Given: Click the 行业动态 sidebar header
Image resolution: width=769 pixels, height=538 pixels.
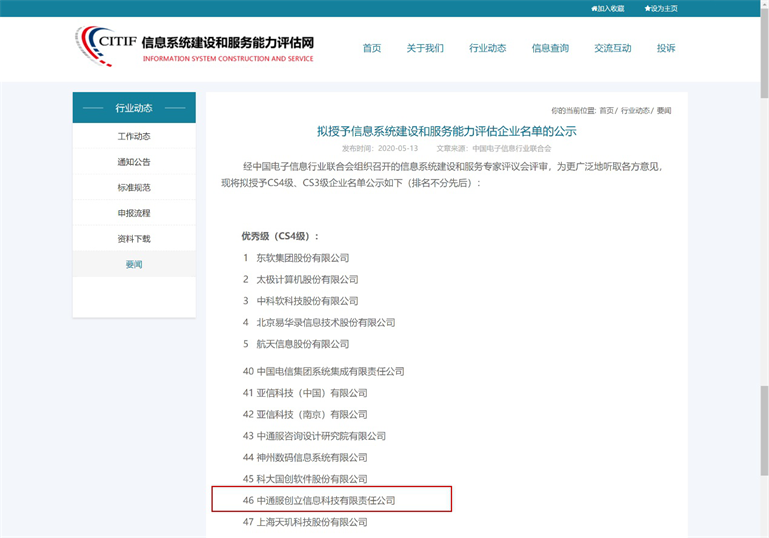Looking at the screenshot, I should [134, 107].
